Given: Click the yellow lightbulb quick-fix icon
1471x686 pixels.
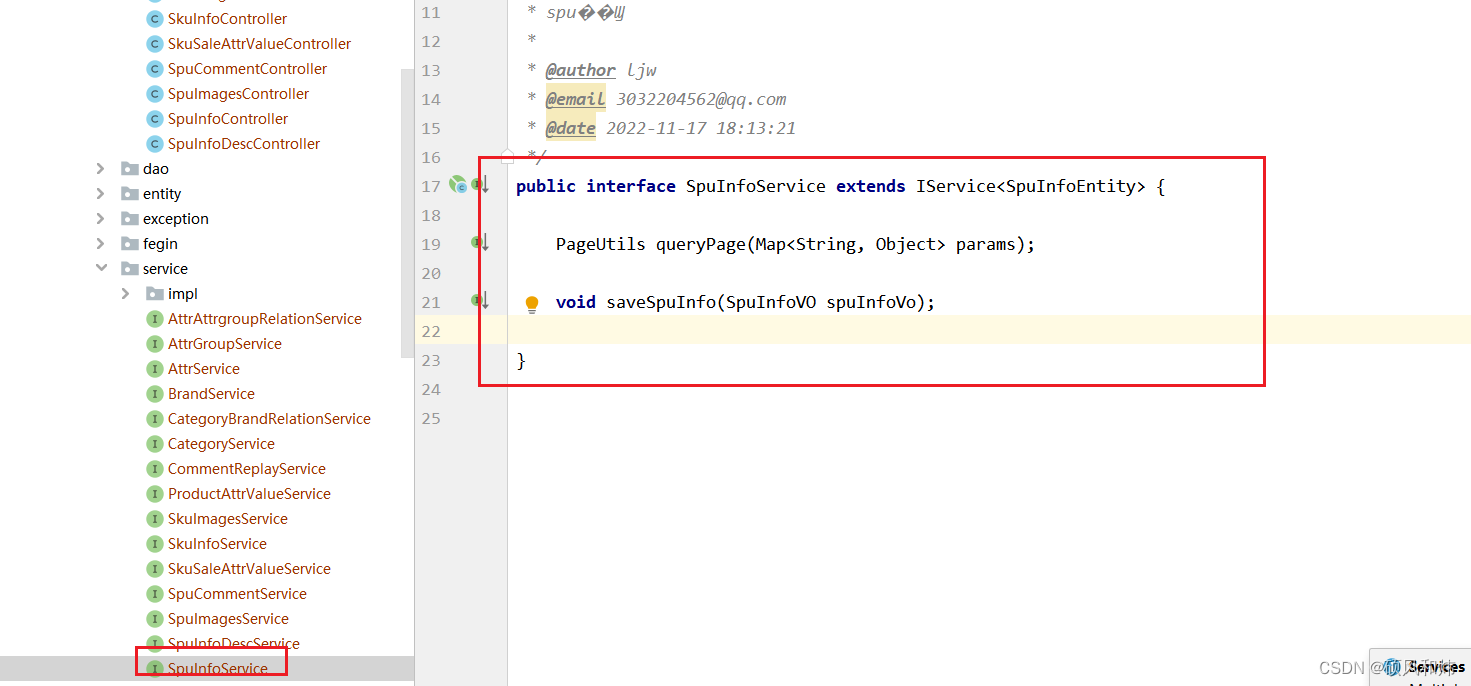Looking at the screenshot, I should [x=532, y=304].
